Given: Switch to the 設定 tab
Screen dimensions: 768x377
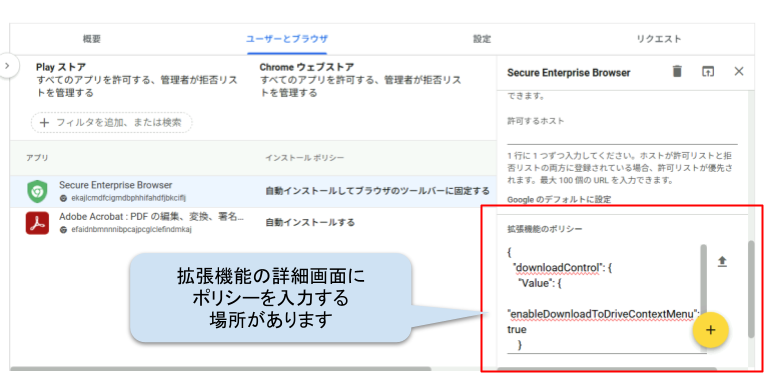Looking at the screenshot, I should [x=481, y=39].
